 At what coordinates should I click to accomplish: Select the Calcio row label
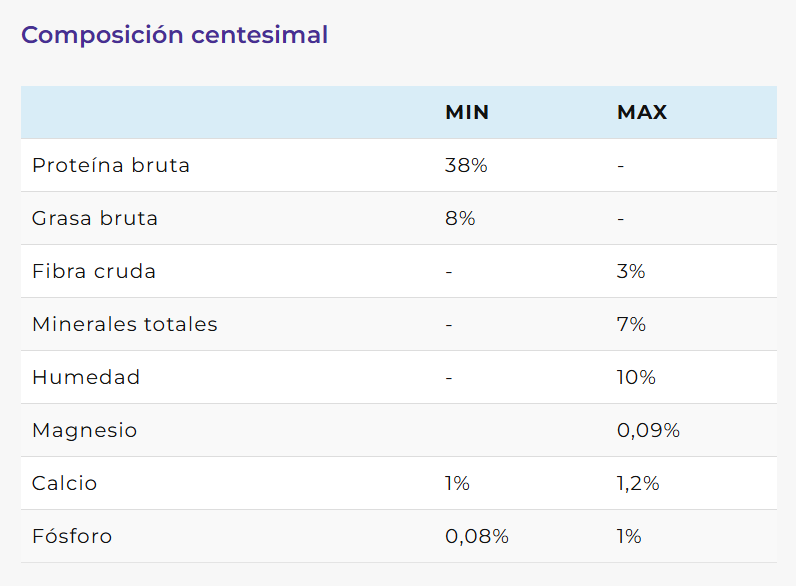[65, 484]
